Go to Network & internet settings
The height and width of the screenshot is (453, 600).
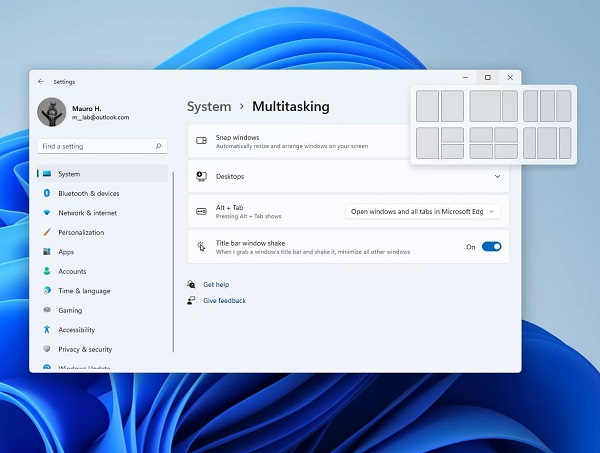(x=103, y=213)
